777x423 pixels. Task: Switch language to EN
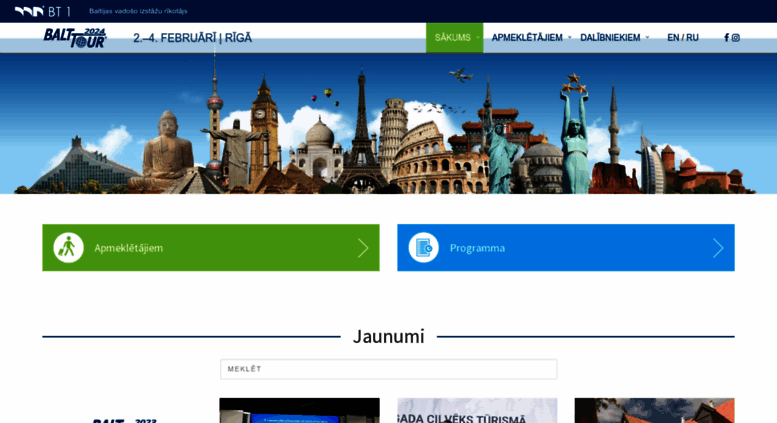[673, 38]
